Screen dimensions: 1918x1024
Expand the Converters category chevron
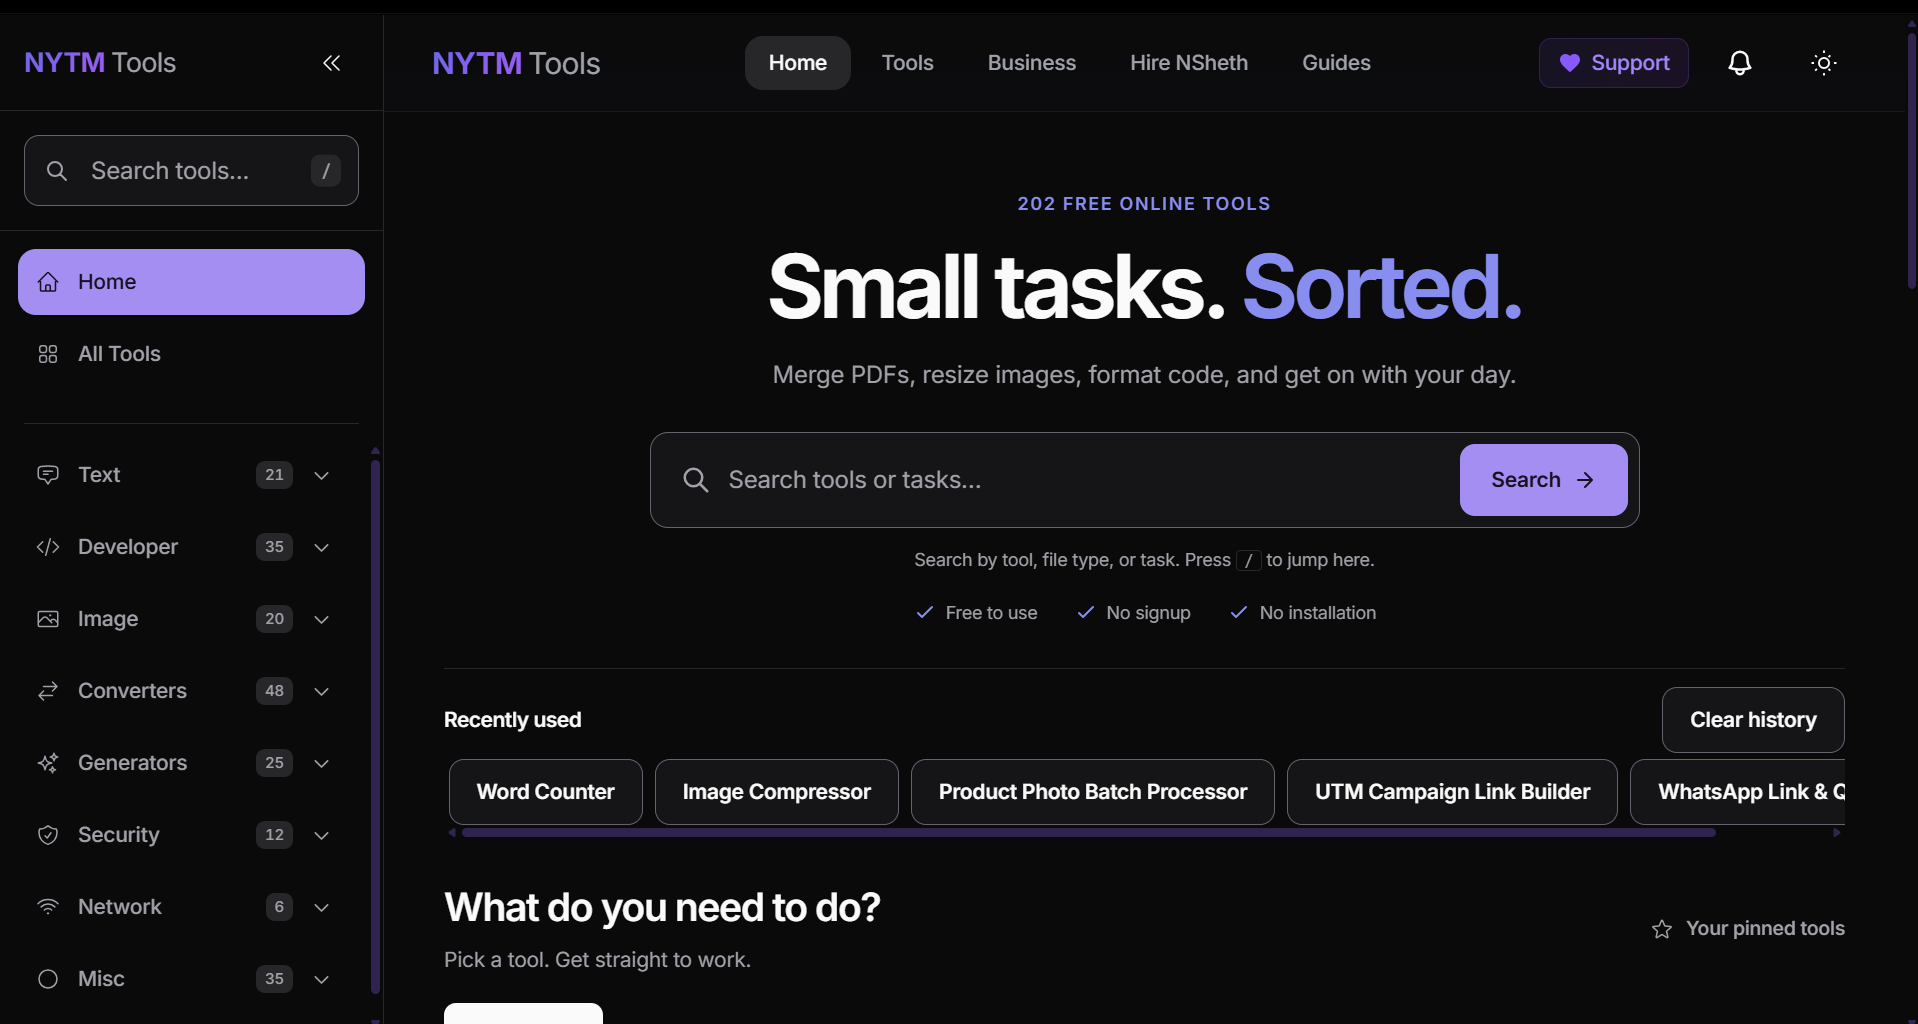[x=322, y=691]
